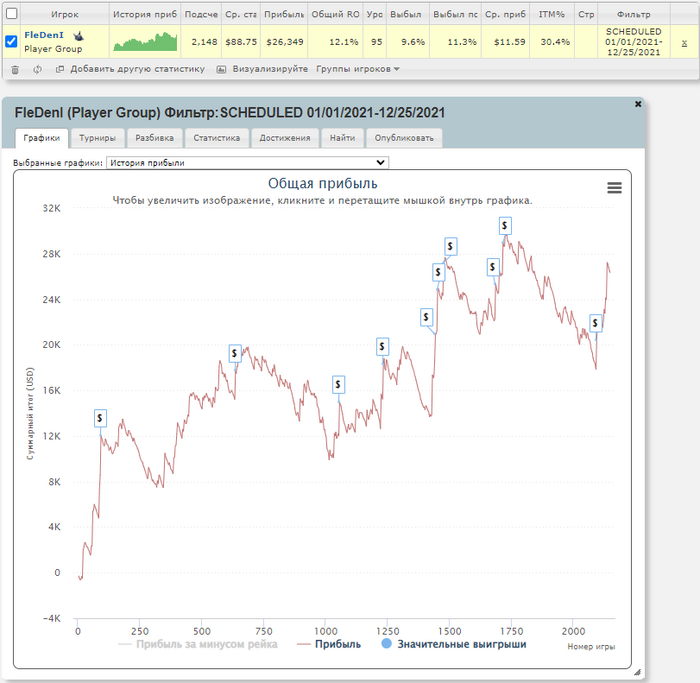Open the Достижения tab
This screenshot has width=700, height=683.
point(285,138)
